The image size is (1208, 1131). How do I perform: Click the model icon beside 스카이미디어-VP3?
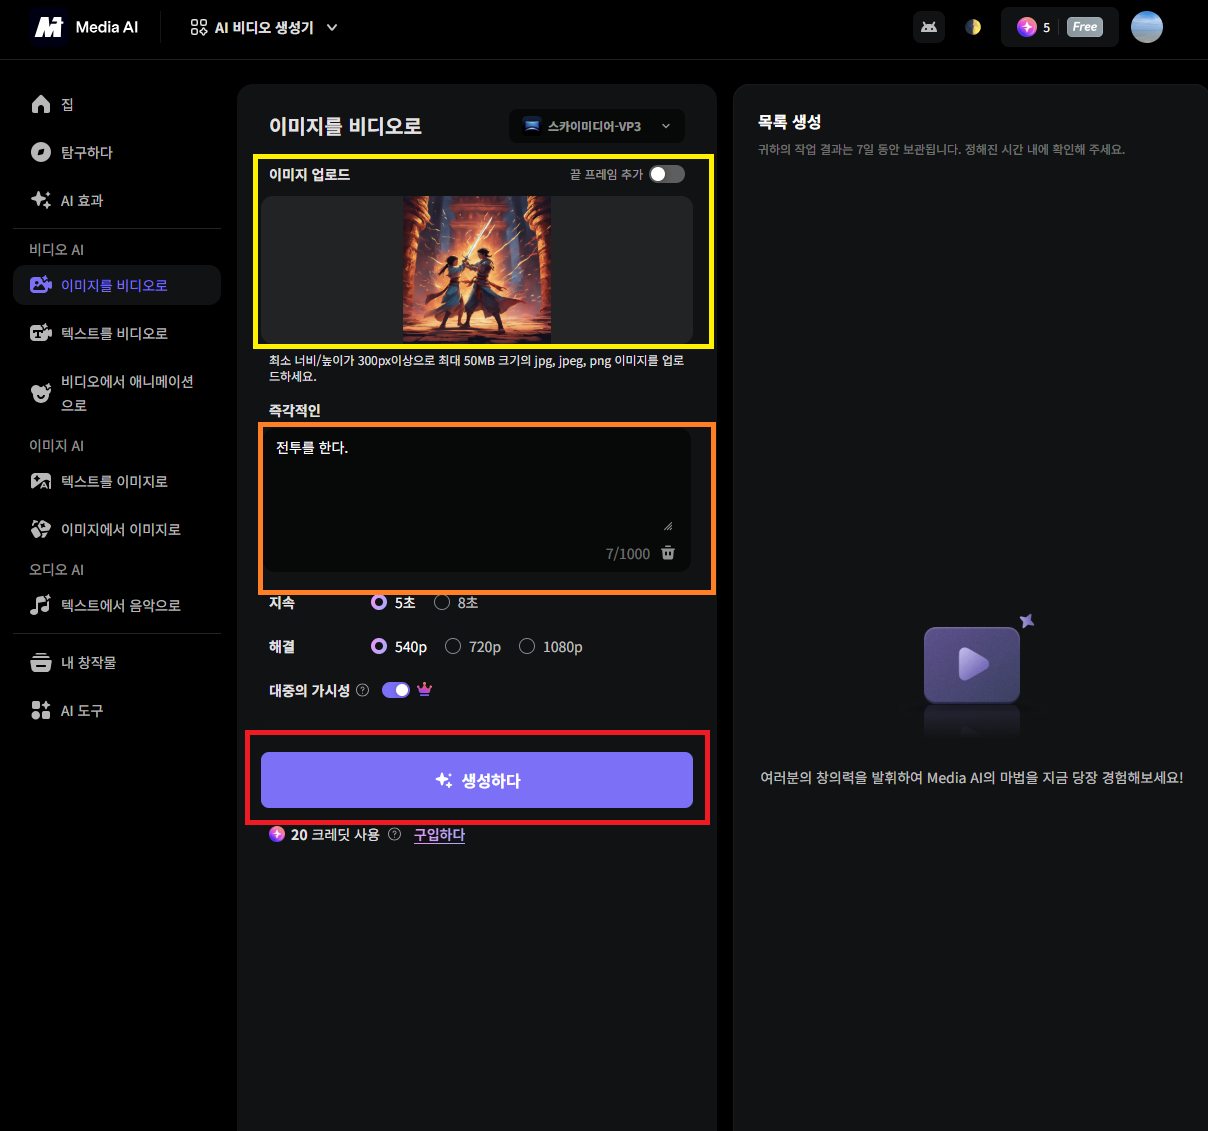tap(532, 126)
